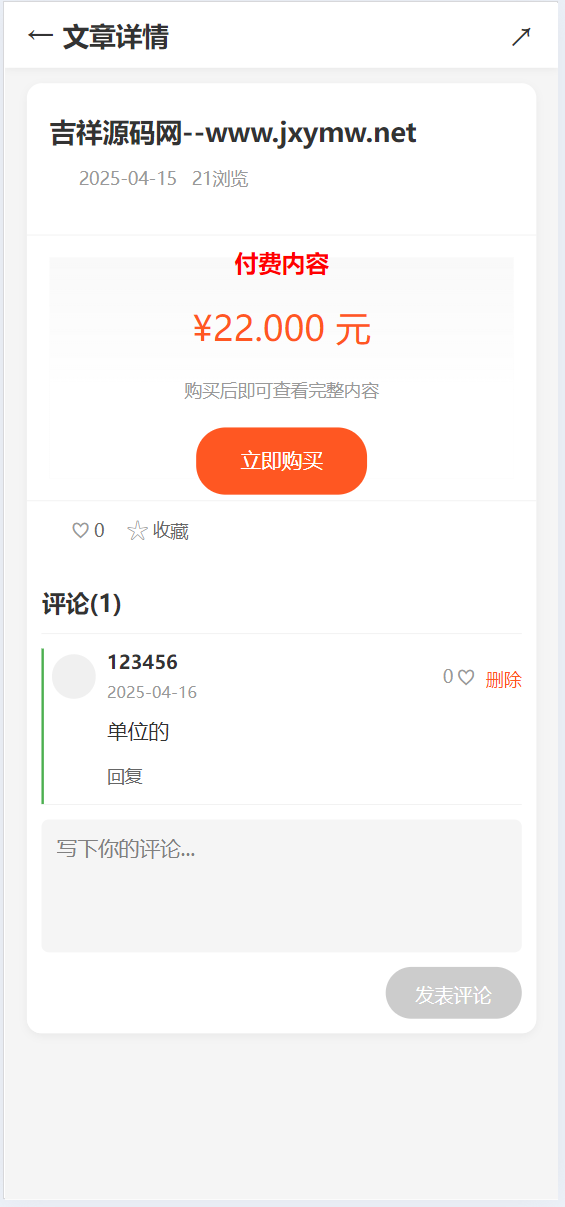Screen dimensions: 565x1207
Task: Click the 收藏 label to bookmark
Action: click(171, 531)
